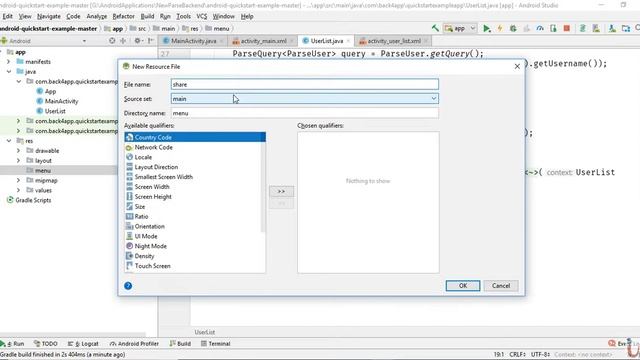Click the scroll-from-source target icon in Project panel
This screenshot has width=640, height=360.
[112, 41]
